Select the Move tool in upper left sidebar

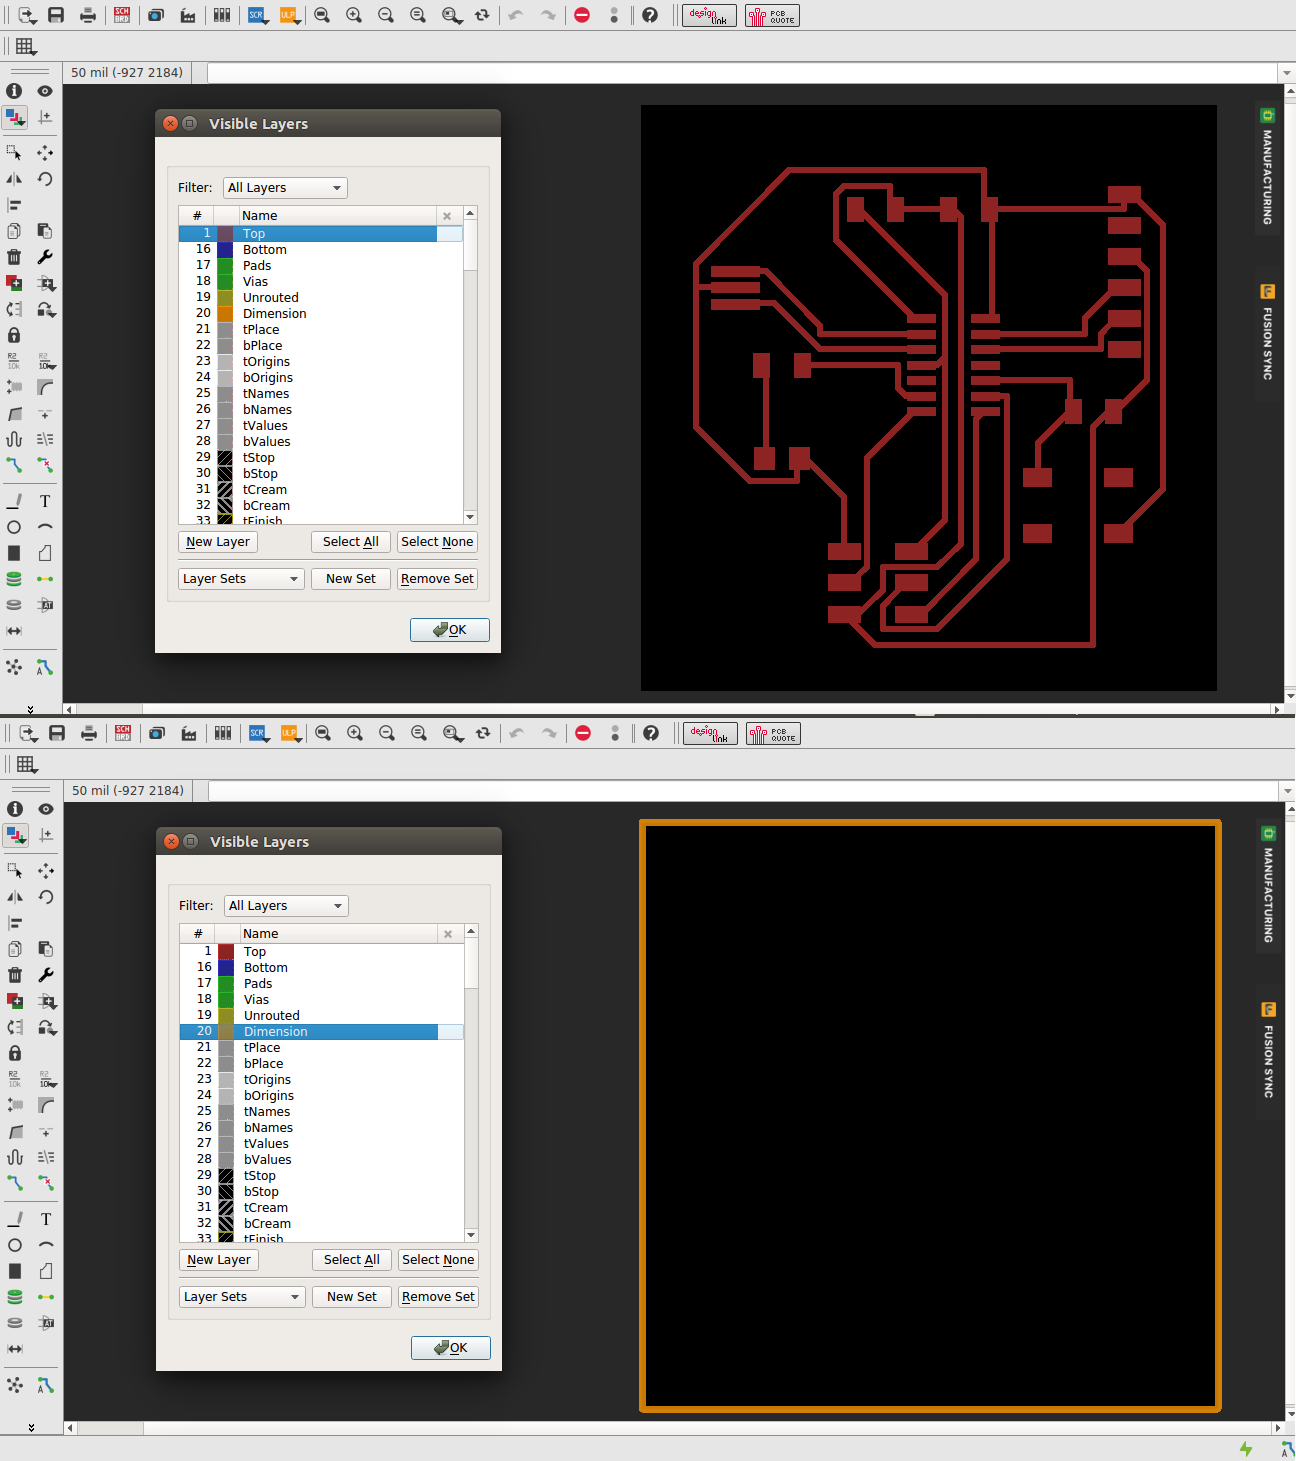point(45,153)
